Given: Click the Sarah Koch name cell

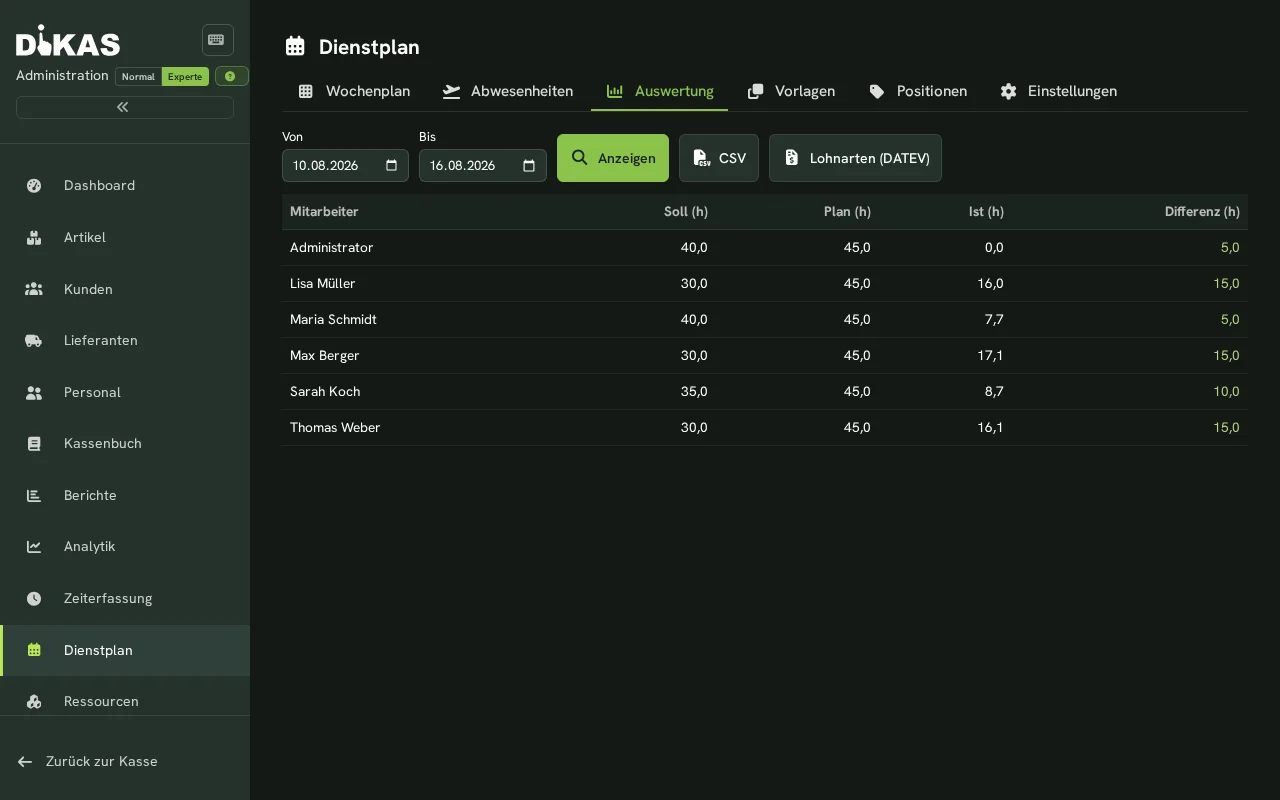Looking at the screenshot, I should click(x=325, y=391).
